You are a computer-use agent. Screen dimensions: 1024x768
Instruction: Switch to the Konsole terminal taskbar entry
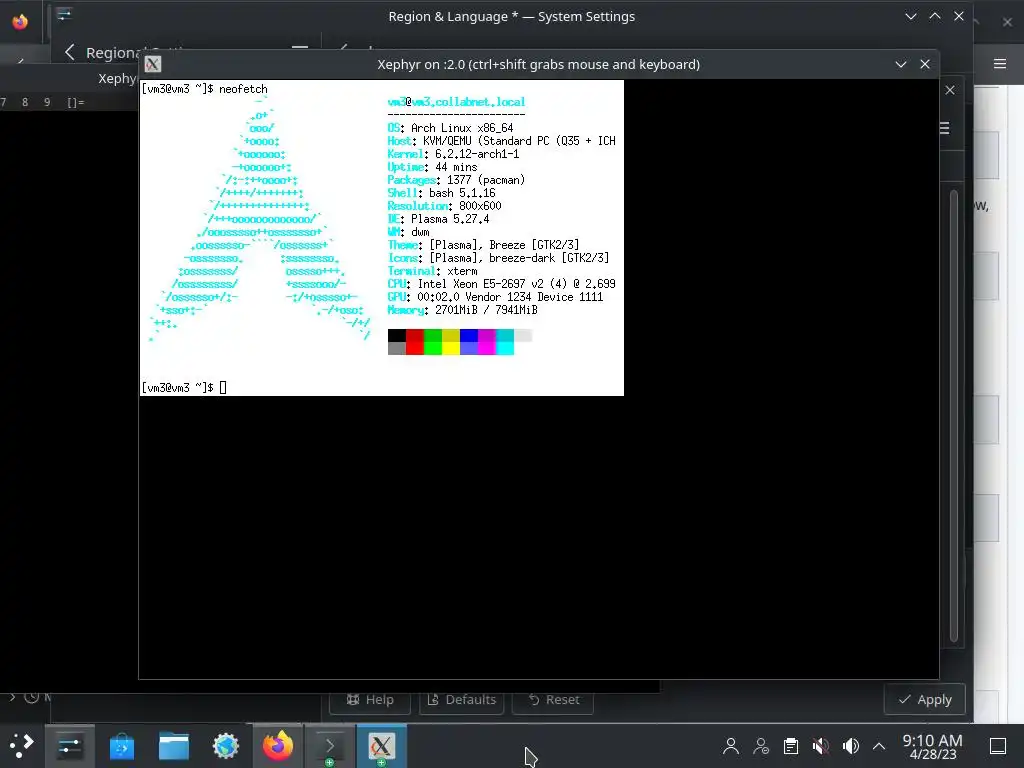[x=330, y=746]
